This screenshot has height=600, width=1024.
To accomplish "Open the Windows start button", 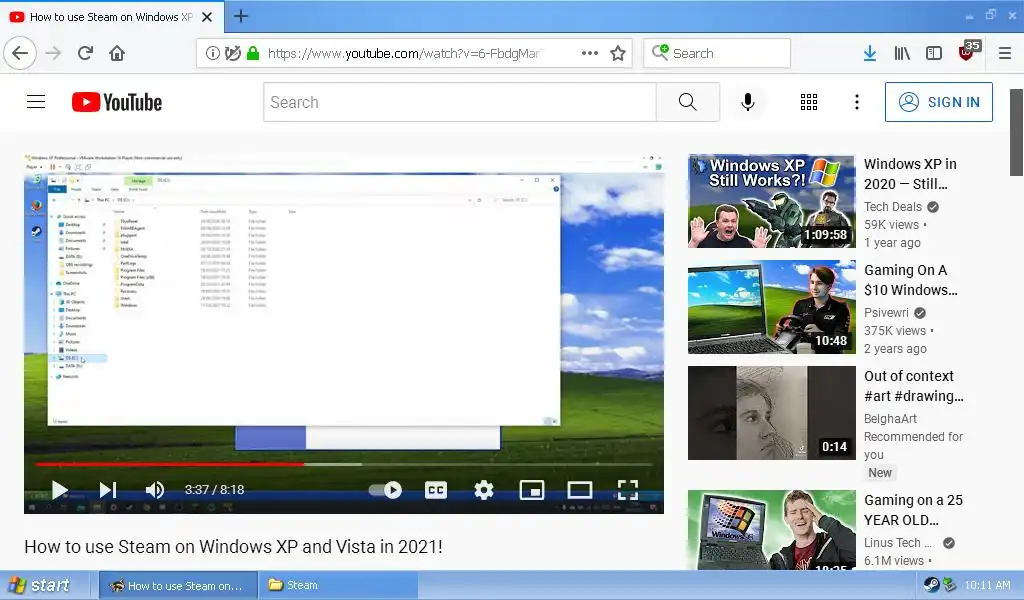I will [x=43, y=585].
